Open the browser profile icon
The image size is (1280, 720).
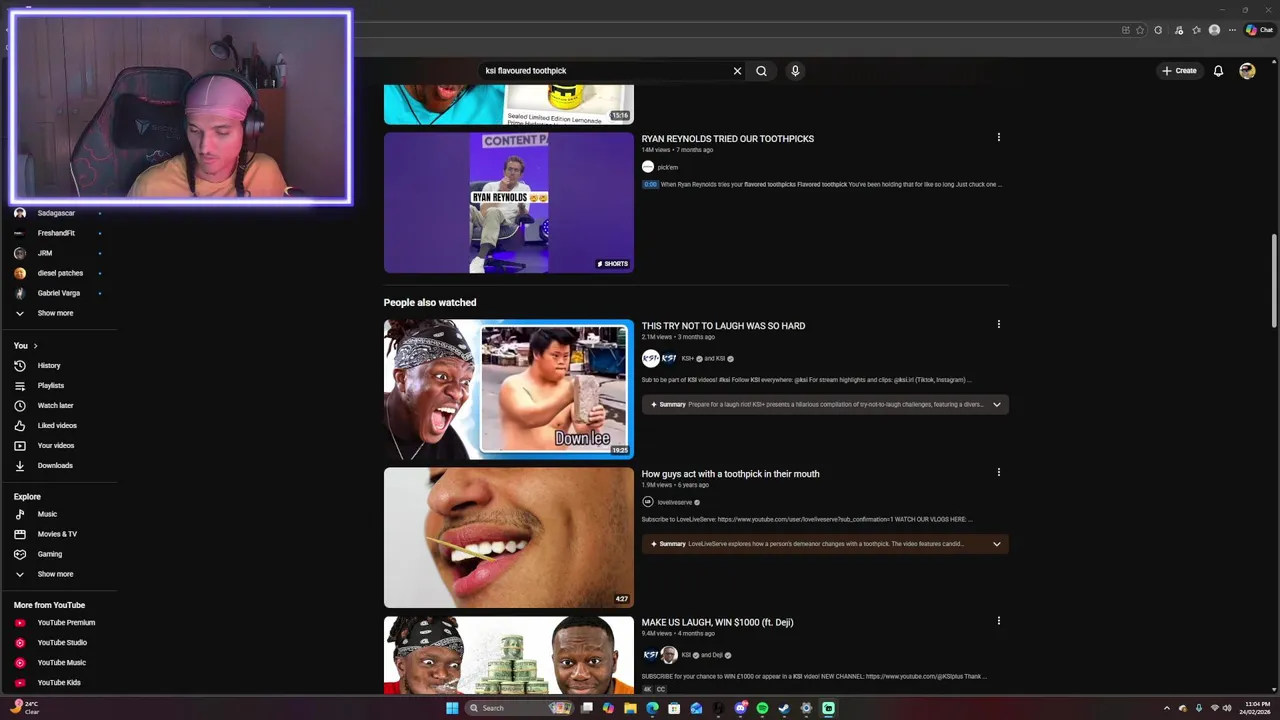tap(1214, 30)
